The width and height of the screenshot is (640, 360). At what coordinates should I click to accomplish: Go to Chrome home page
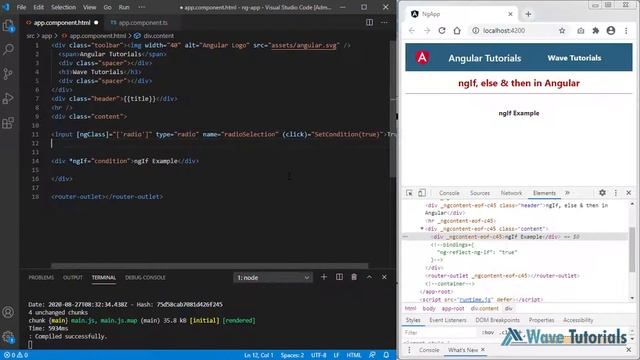pos(457,31)
